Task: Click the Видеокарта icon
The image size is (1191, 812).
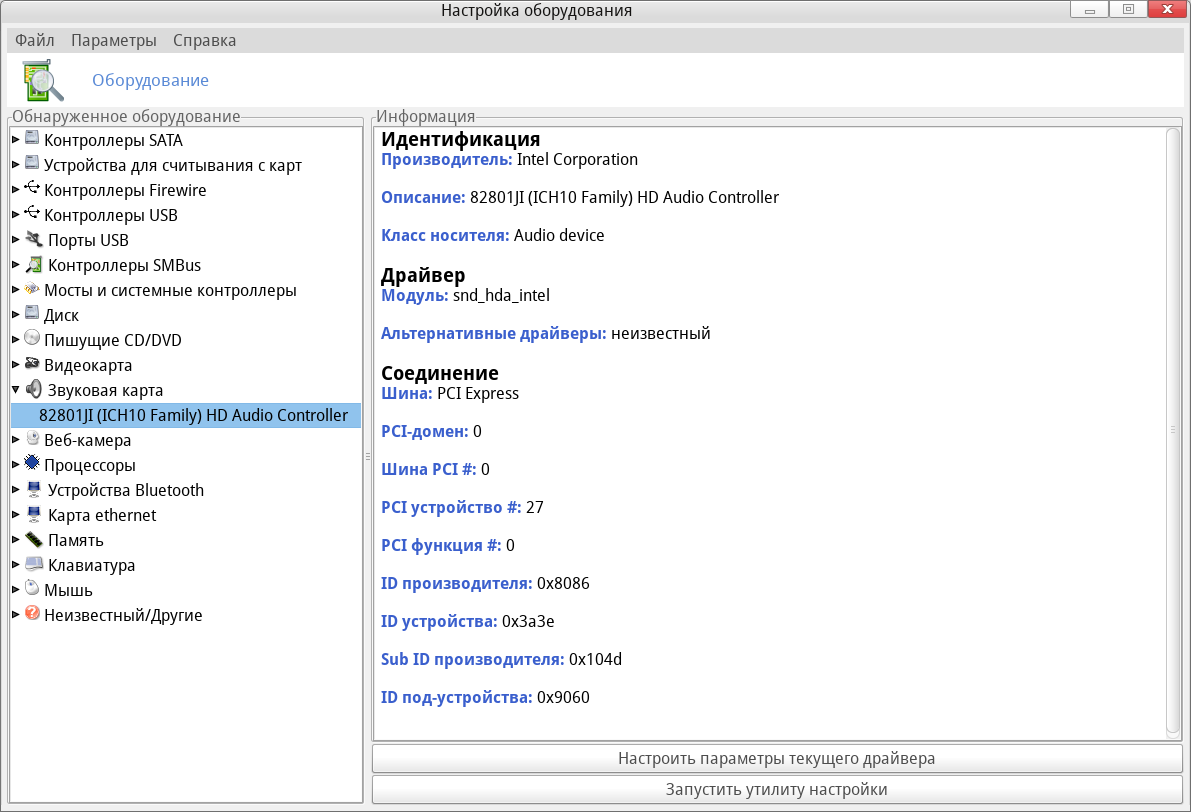Action: point(32,364)
